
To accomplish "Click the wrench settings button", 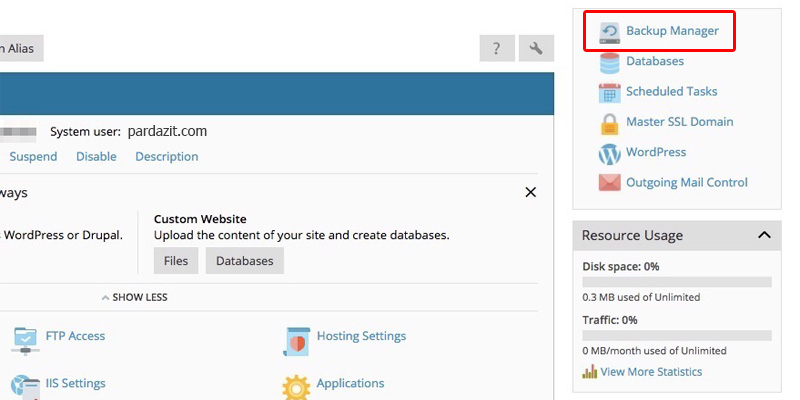I will point(536,48).
